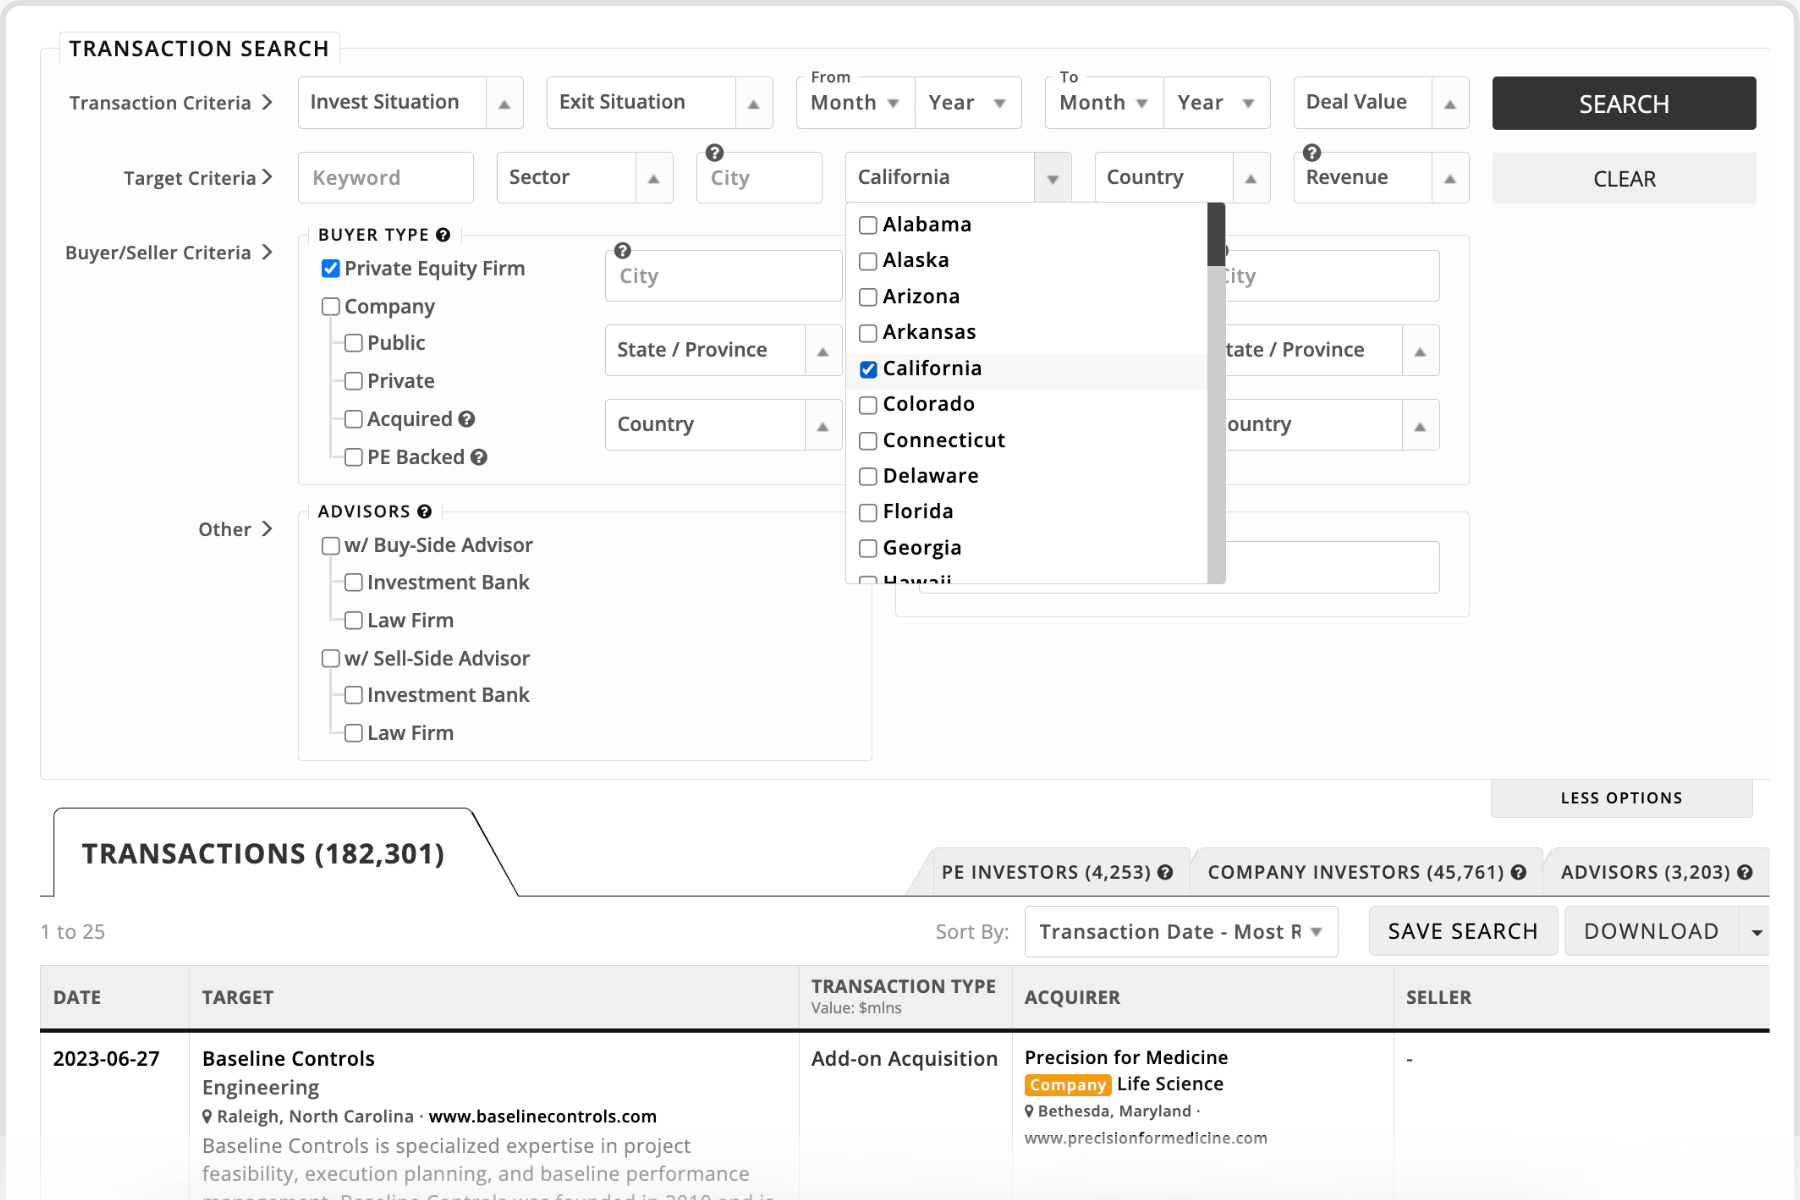Click the help icon next to Acquired
This screenshot has height=1200, width=1800.
pyautogui.click(x=467, y=419)
